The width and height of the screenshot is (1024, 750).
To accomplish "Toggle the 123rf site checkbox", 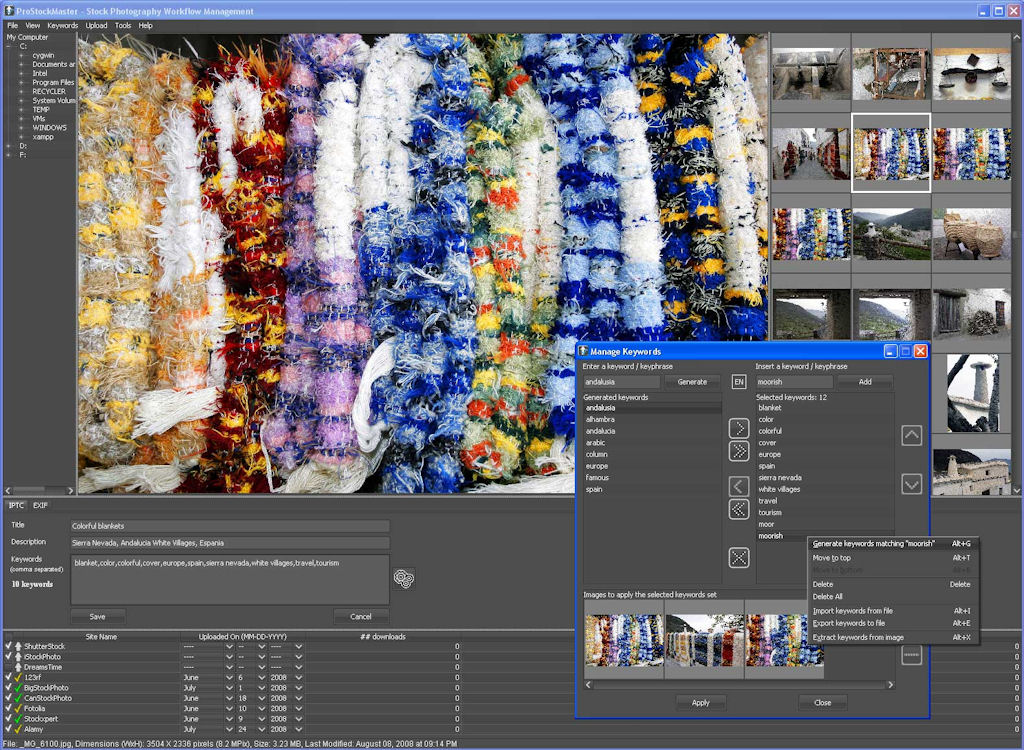I will (x=8, y=677).
